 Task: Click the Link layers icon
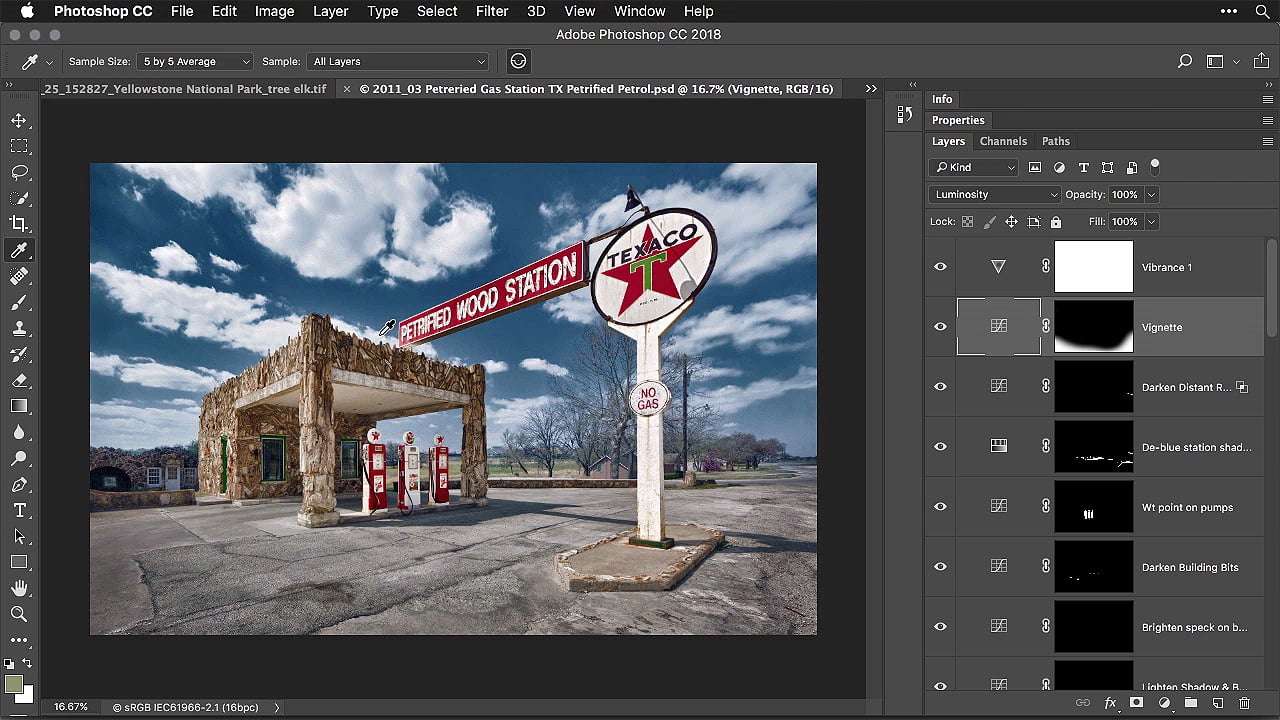click(1083, 703)
